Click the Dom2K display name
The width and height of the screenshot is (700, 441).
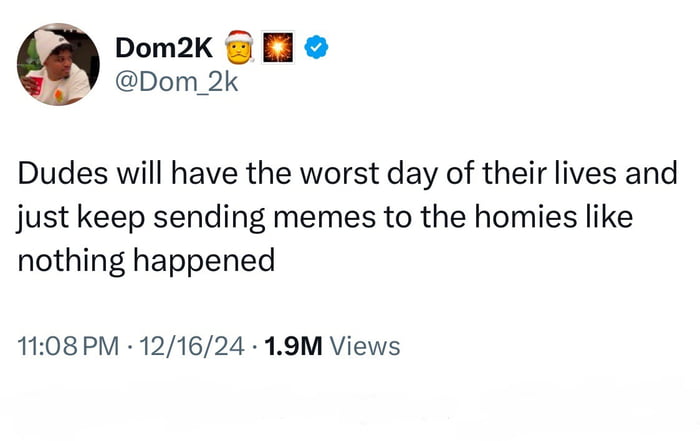point(164,46)
